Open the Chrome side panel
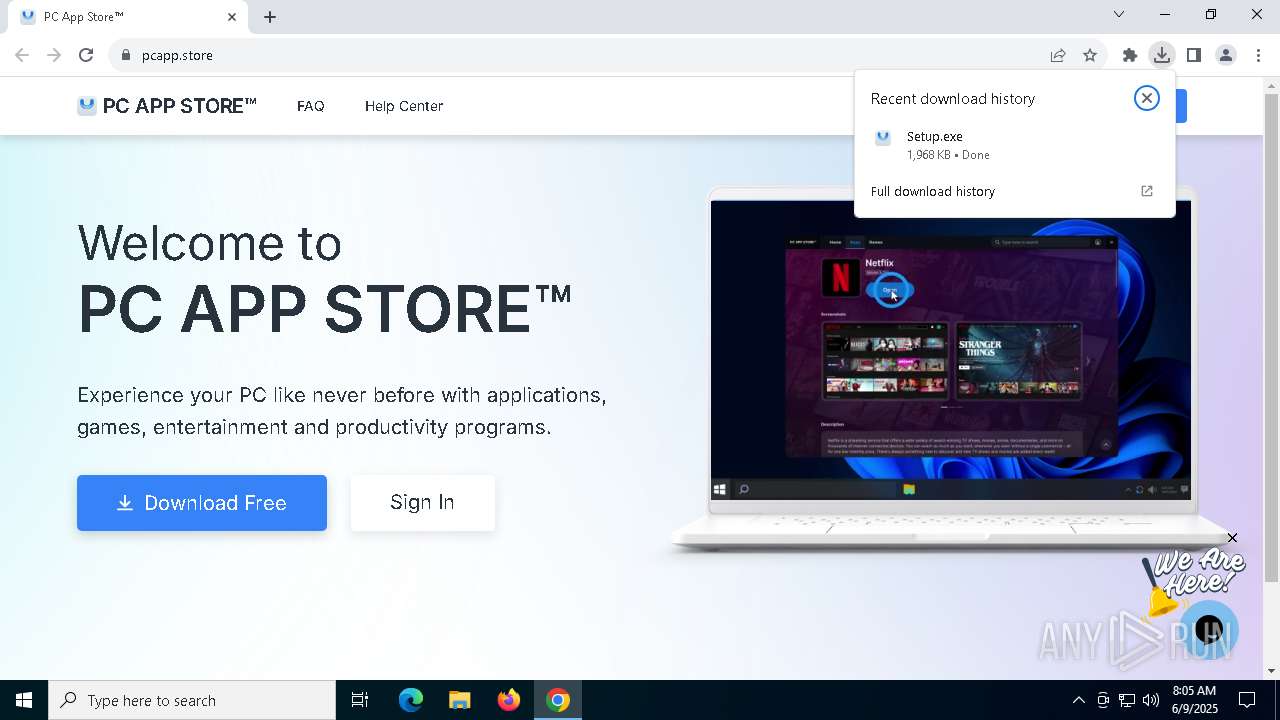 click(1194, 55)
